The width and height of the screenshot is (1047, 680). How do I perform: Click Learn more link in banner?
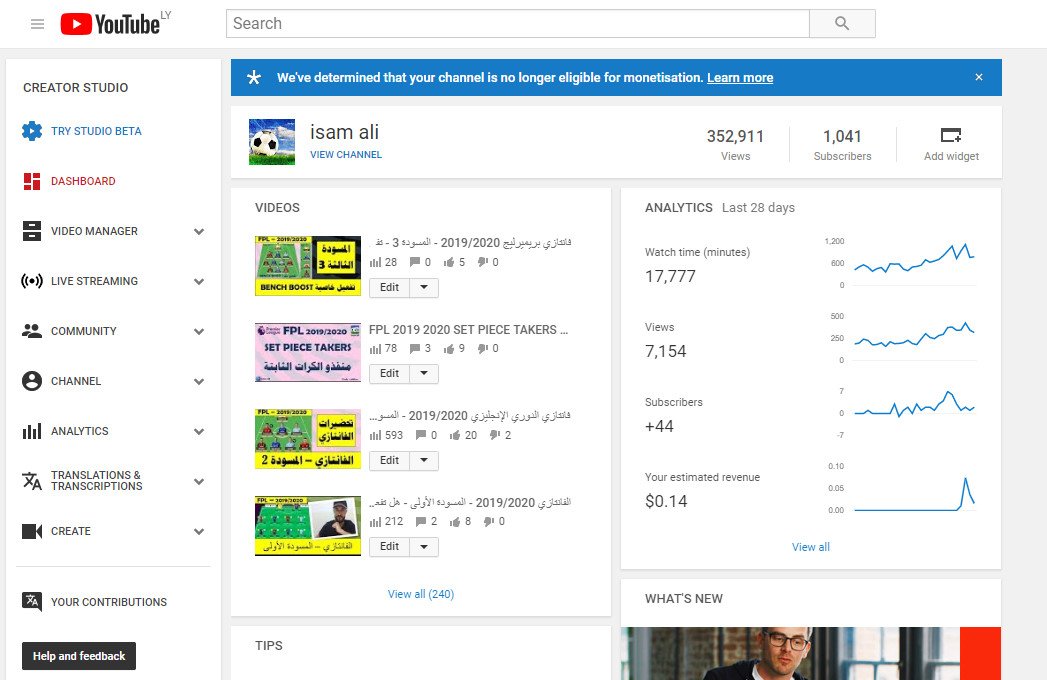pyautogui.click(x=740, y=77)
